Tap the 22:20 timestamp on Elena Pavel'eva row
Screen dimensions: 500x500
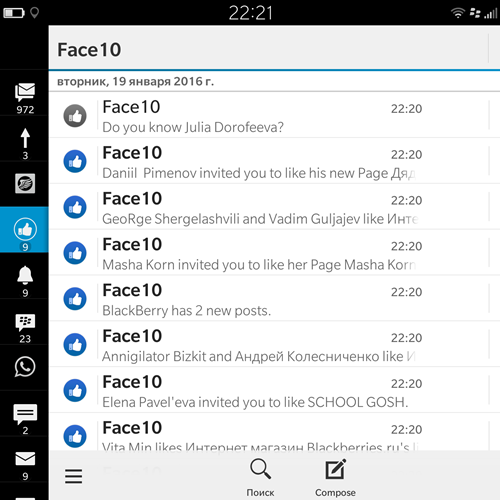click(406, 384)
